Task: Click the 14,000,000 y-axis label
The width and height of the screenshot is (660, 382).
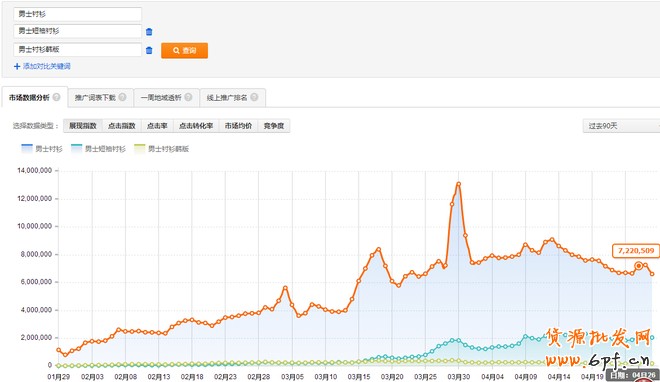Action: (x=35, y=170)
